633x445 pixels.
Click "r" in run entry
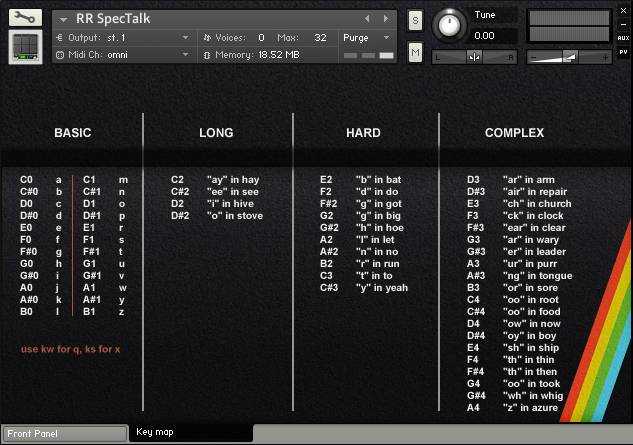pyautogui.click(x=377, y=264)
